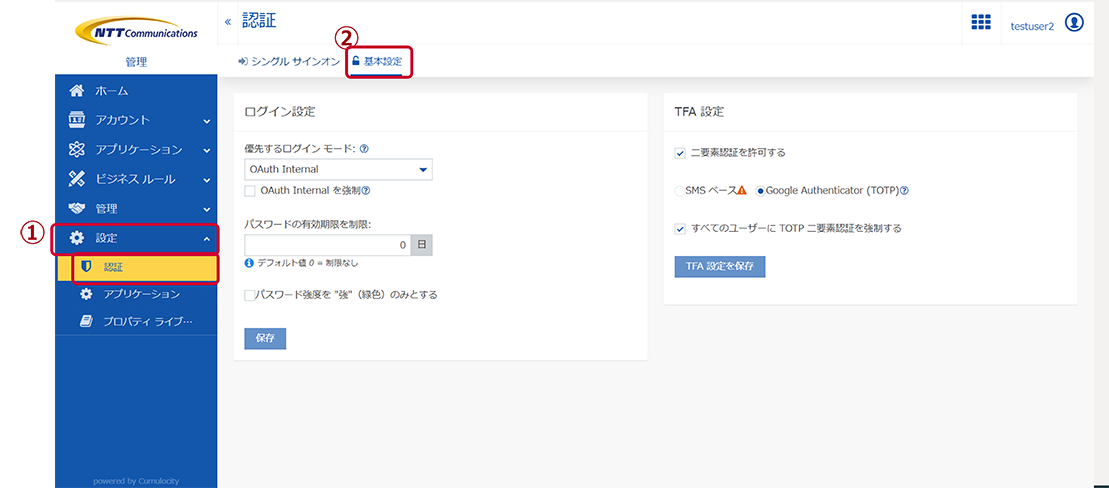Click the パスワードの有効期限を制限 number field

[x=328, y=245]
